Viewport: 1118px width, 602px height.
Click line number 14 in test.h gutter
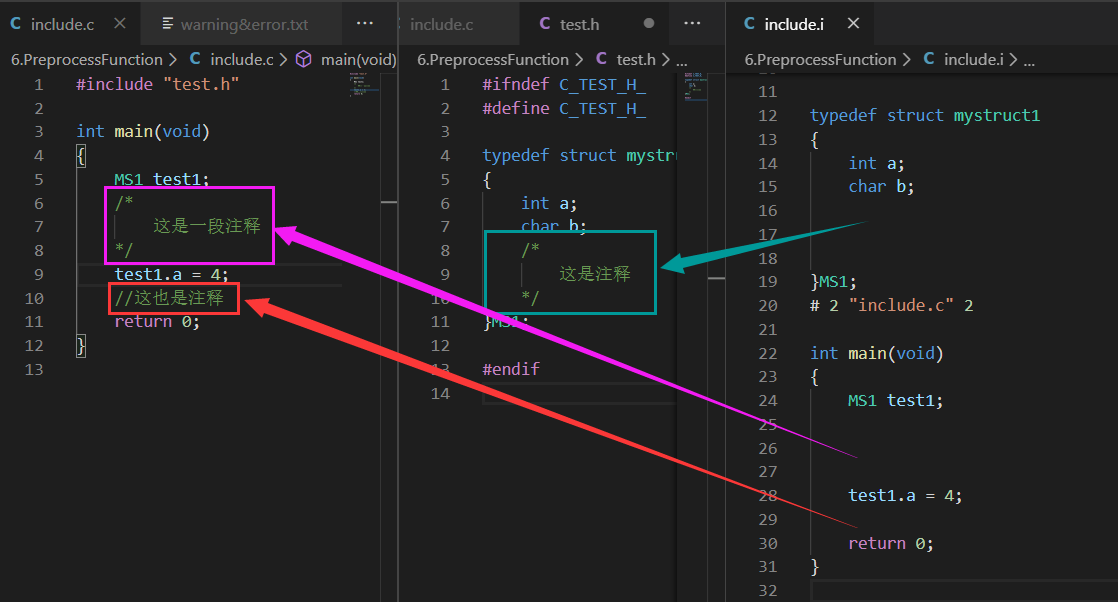click(440, 394)
